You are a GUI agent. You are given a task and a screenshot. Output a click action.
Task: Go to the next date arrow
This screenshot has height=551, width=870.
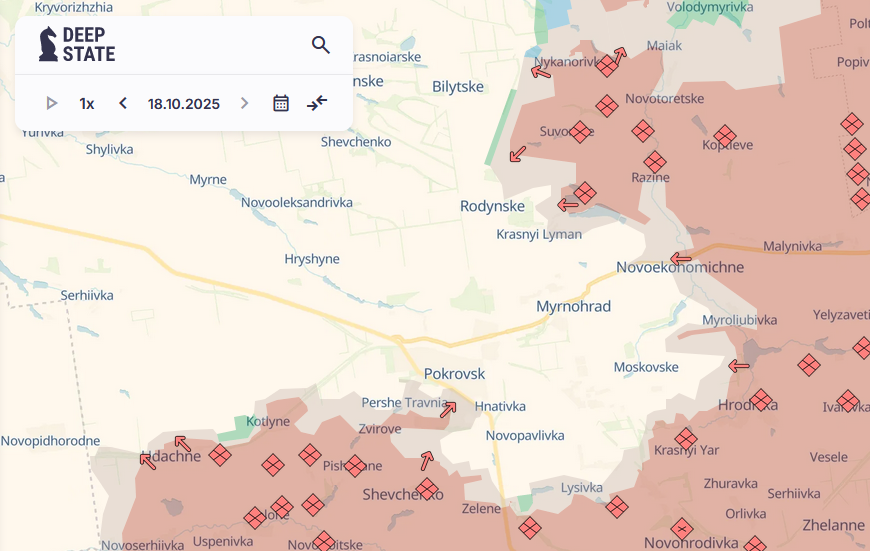pyautogui.click(x=244, y=103)
